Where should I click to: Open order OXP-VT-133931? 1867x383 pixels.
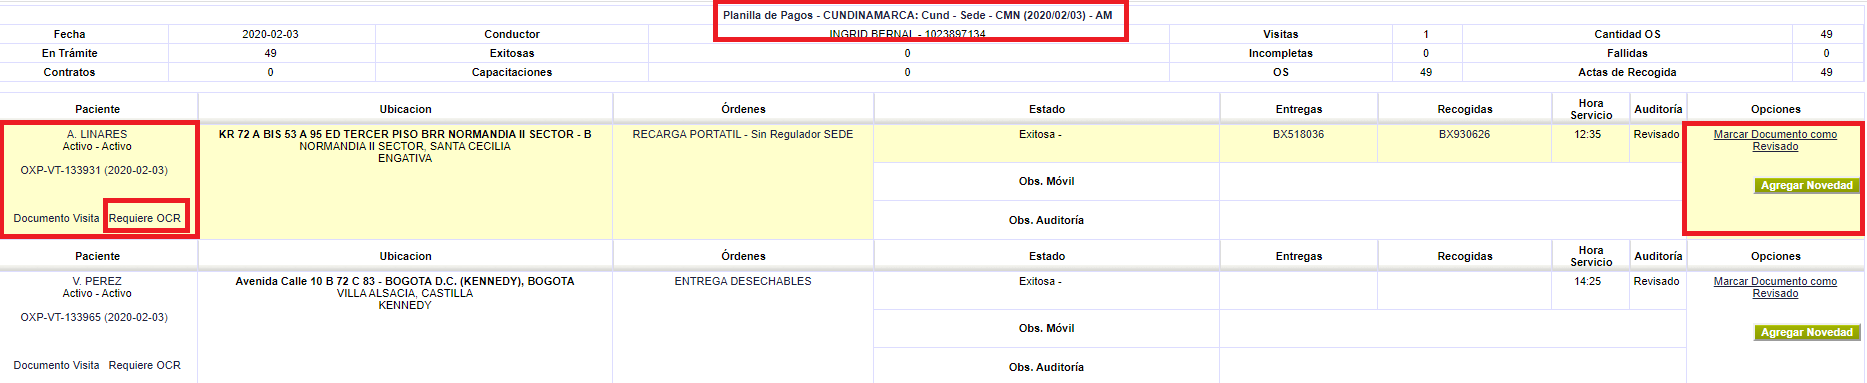94,170
